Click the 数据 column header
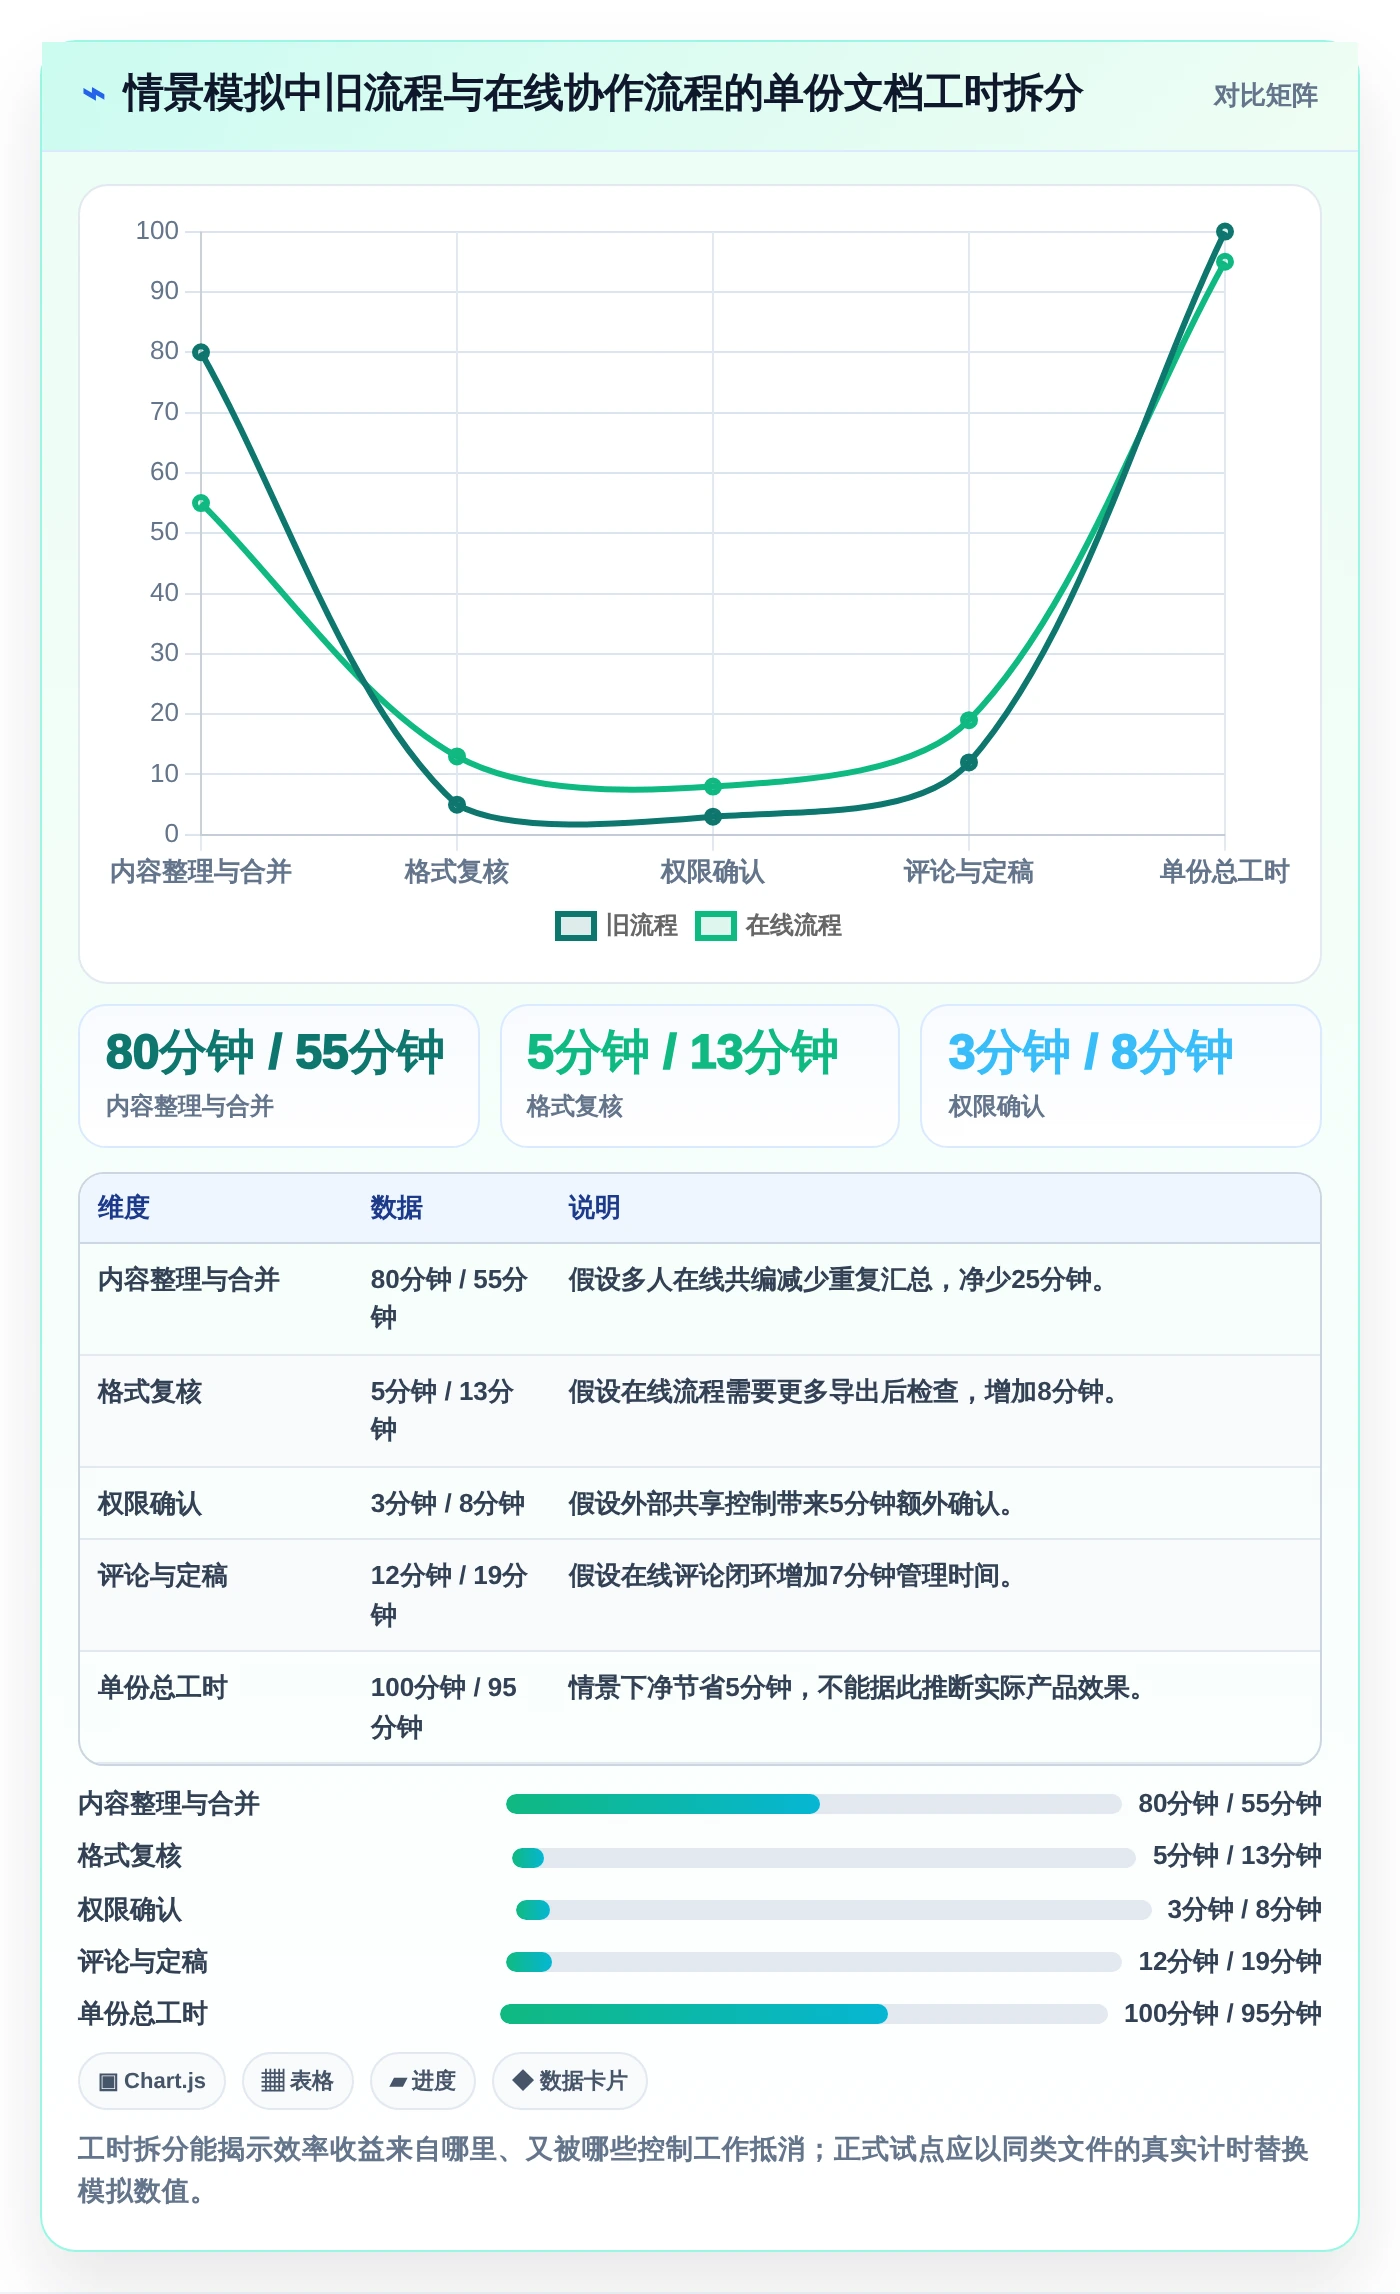This screenshot has height=2294, width=1400. coord(397,1208)
